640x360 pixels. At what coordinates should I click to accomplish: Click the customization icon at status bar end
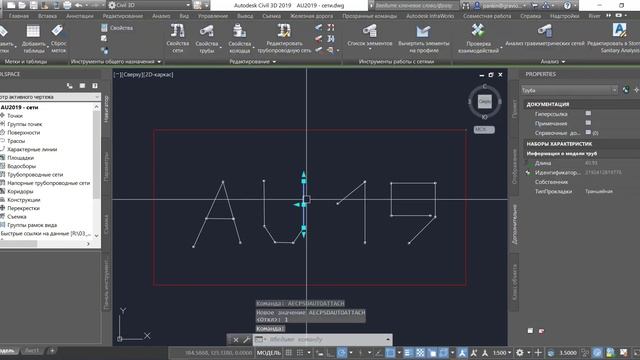636,353
